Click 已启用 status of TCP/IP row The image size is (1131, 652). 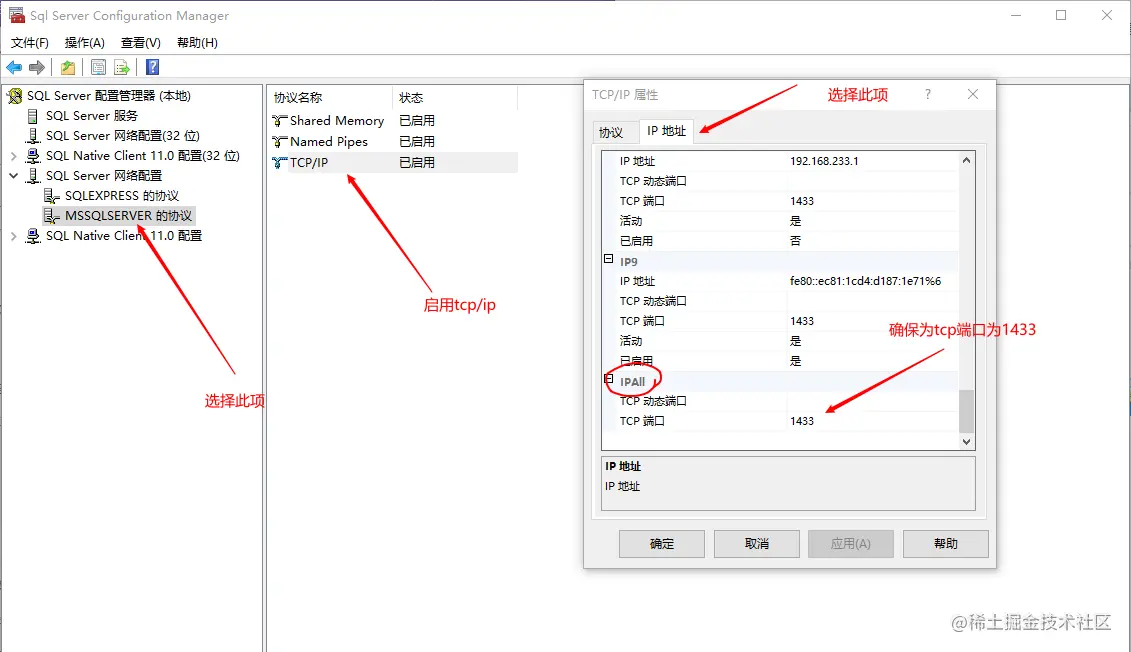417,162
